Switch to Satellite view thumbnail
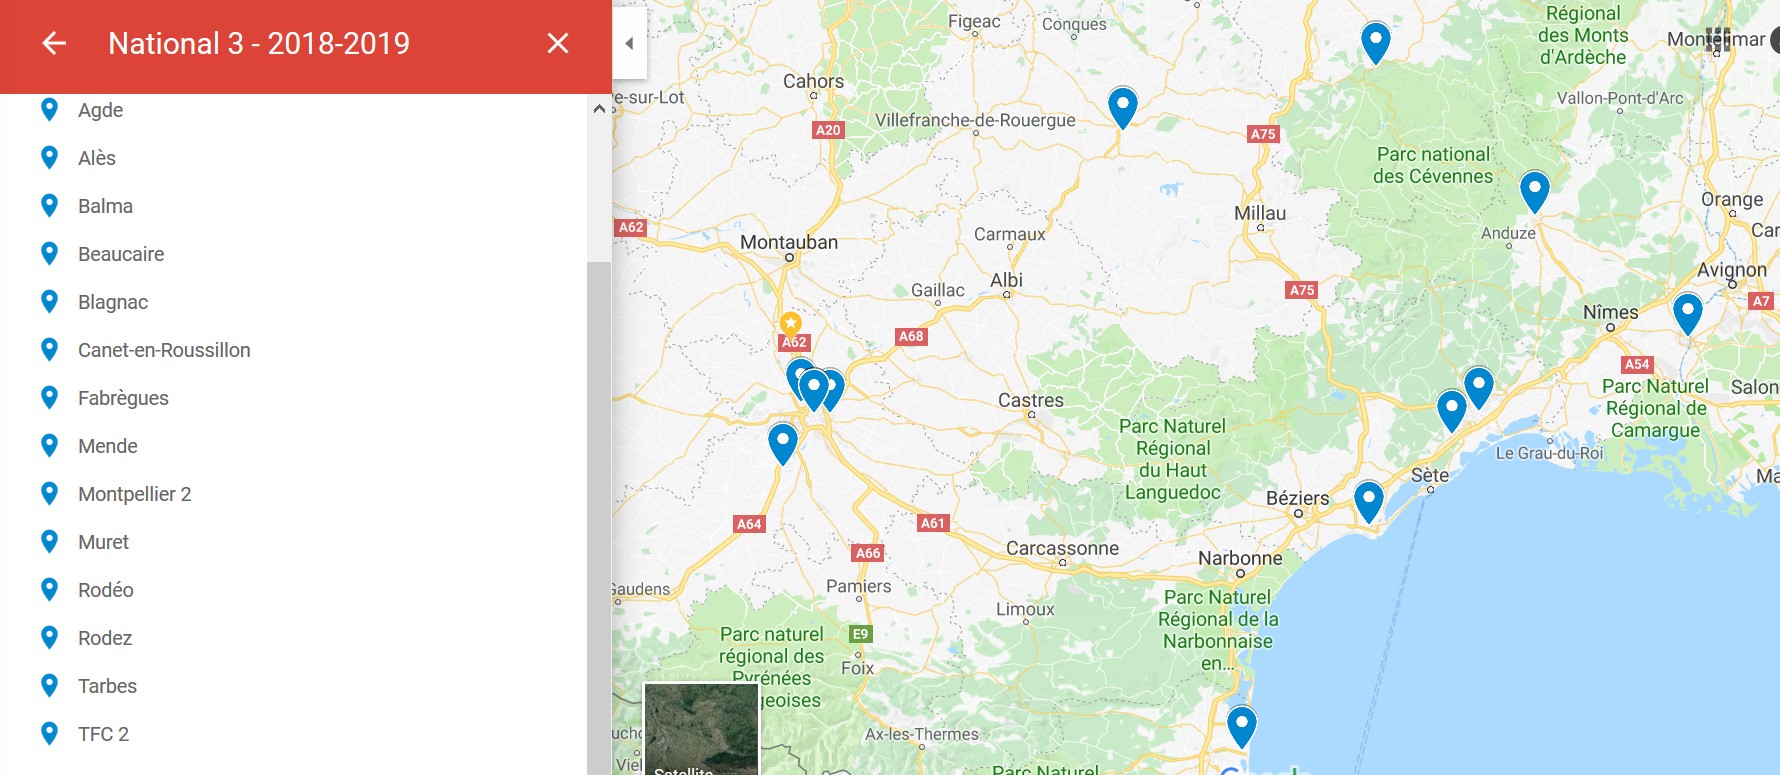 pyautogui.click(x=701, y=729)
